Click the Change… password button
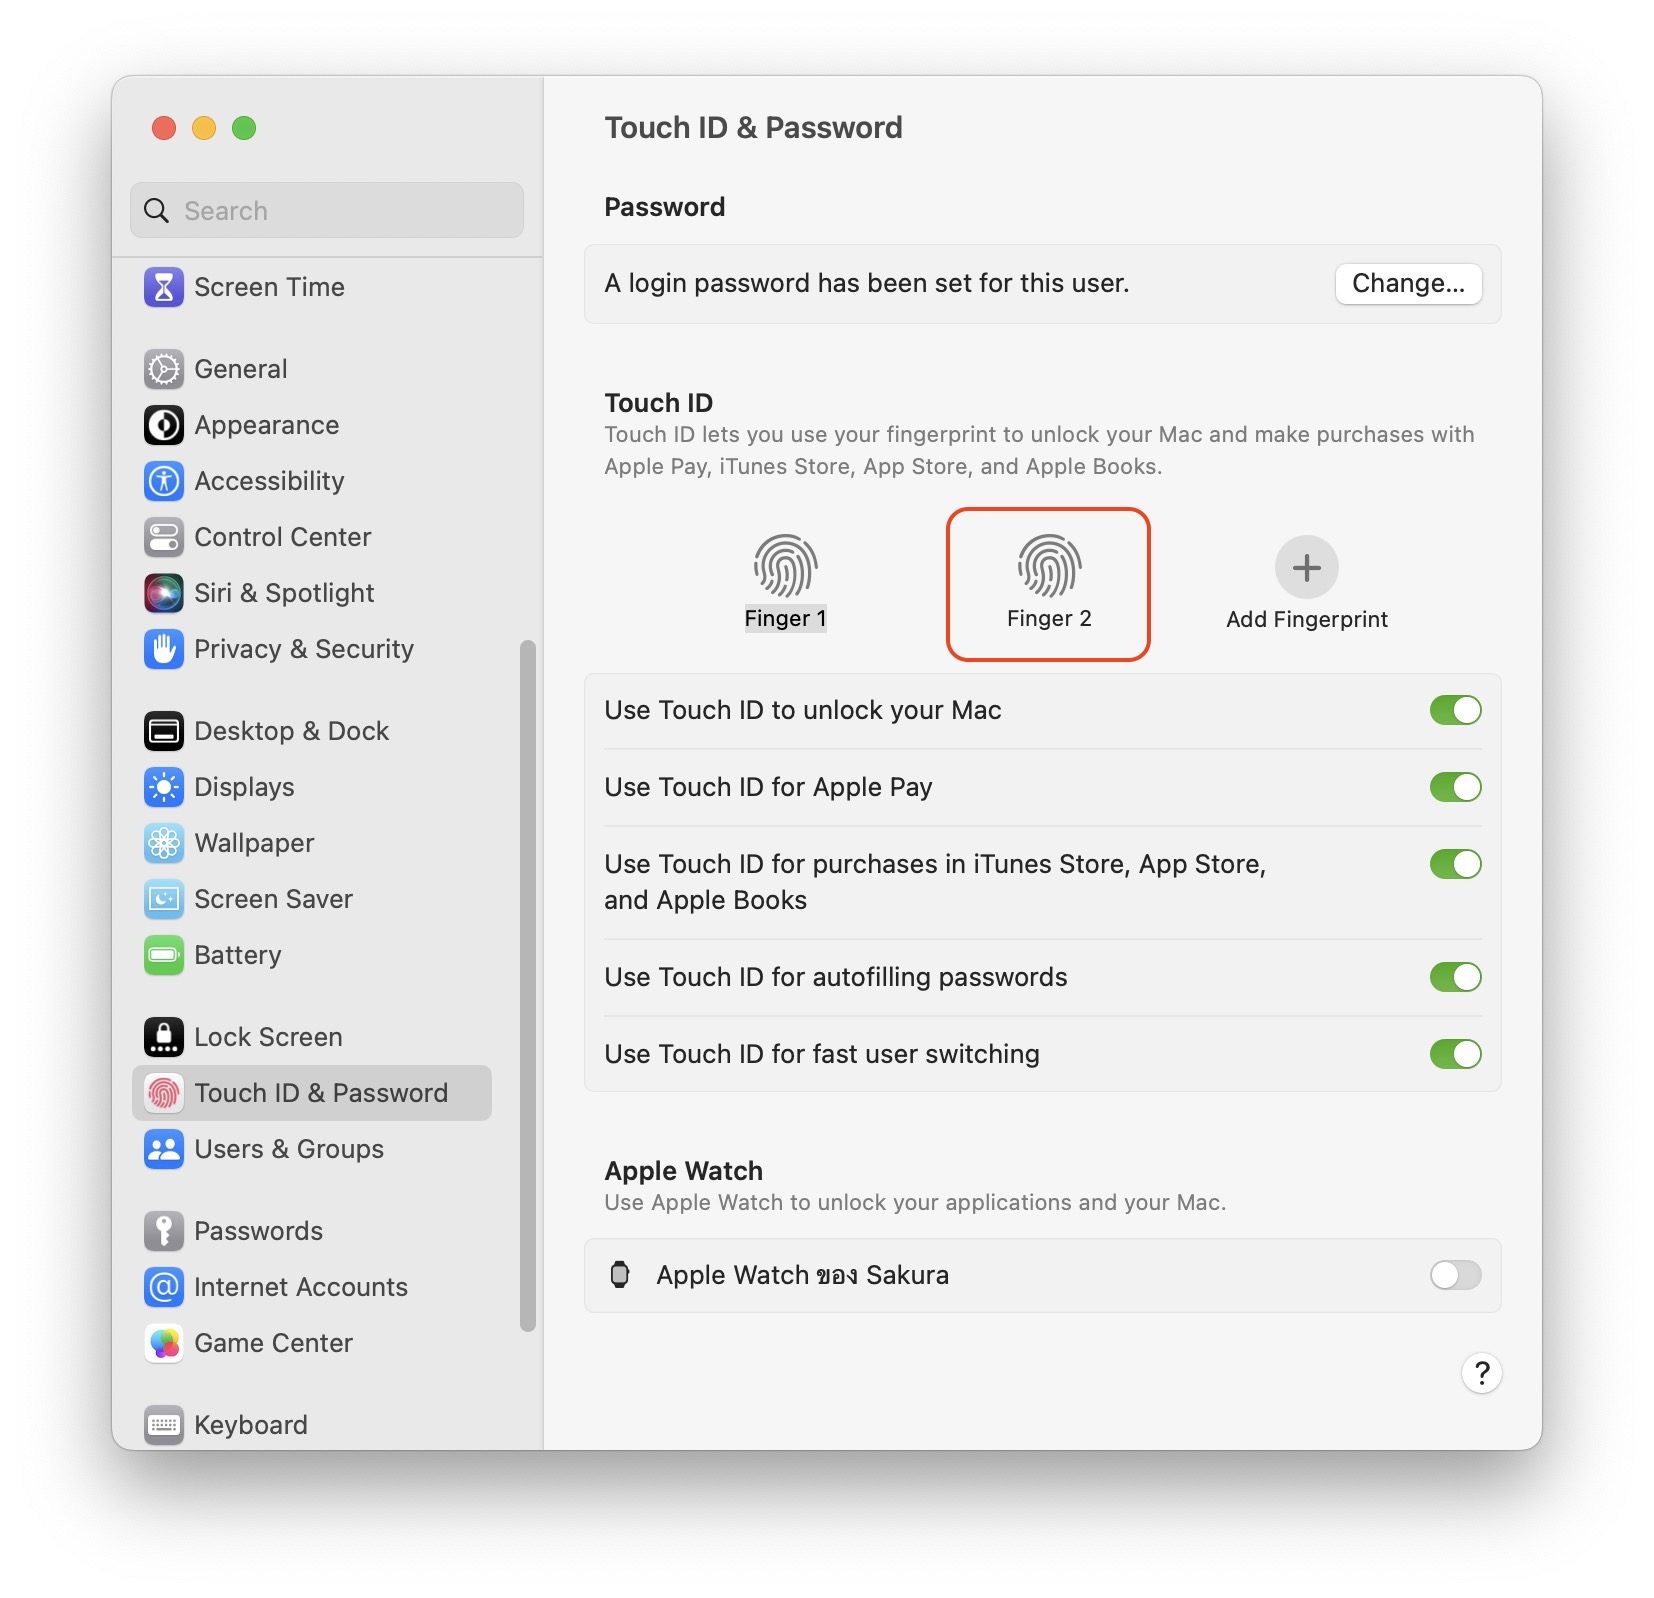This screenshot has height=1598, width=1654. tap(1407, 284)
